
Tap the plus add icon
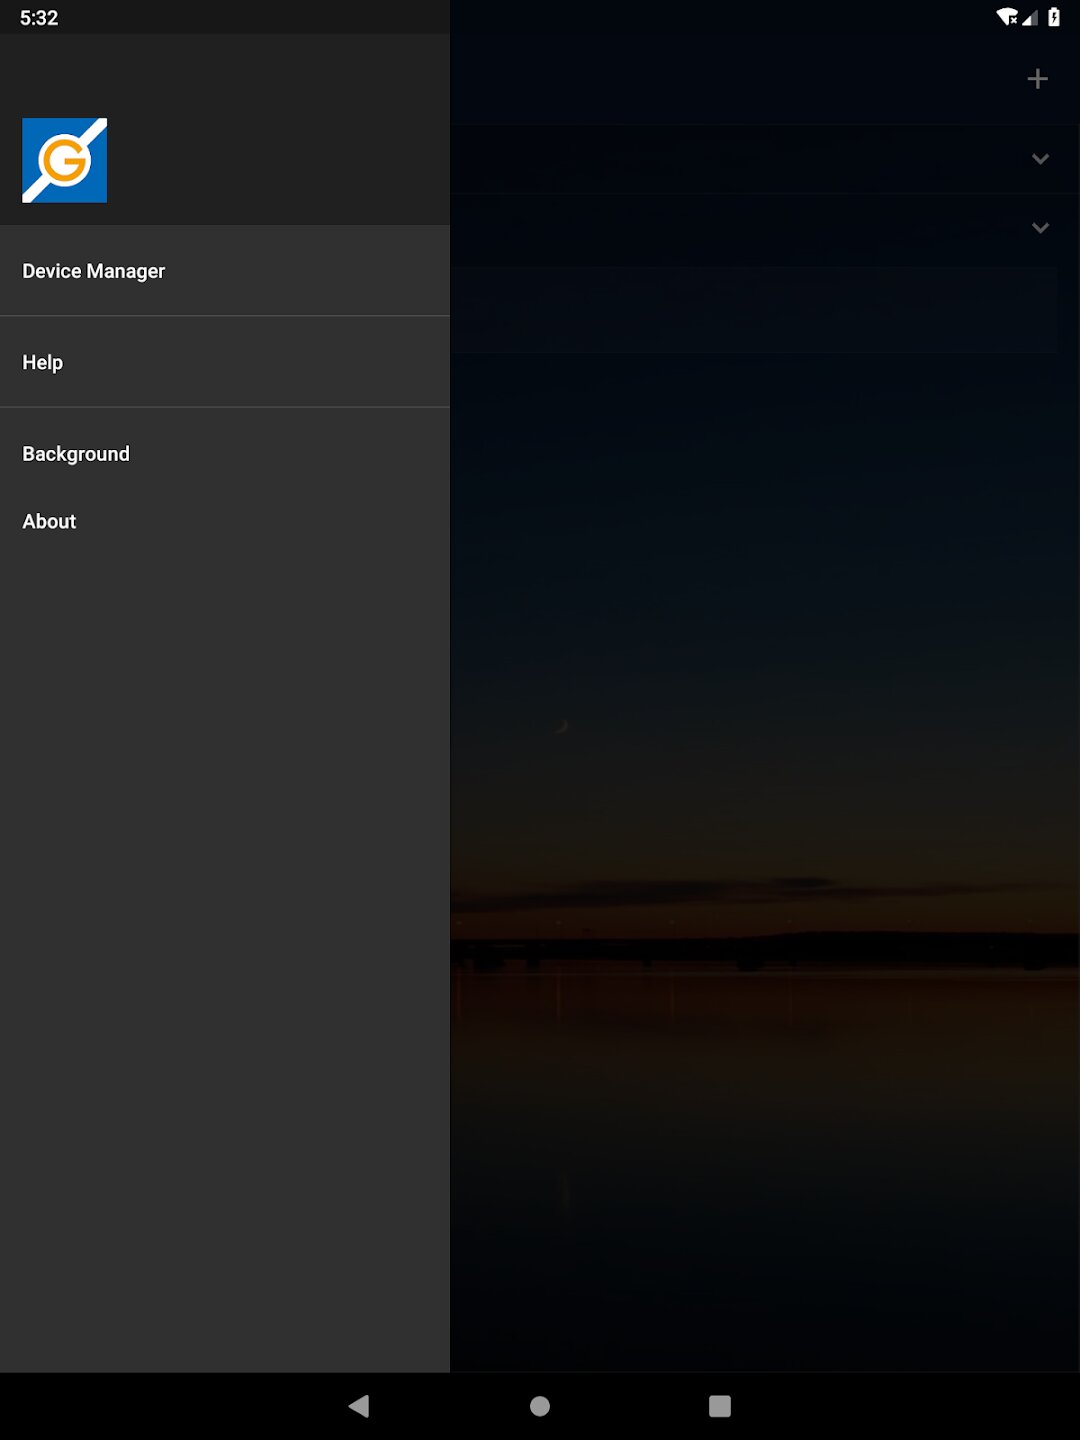pos(1038,79)
